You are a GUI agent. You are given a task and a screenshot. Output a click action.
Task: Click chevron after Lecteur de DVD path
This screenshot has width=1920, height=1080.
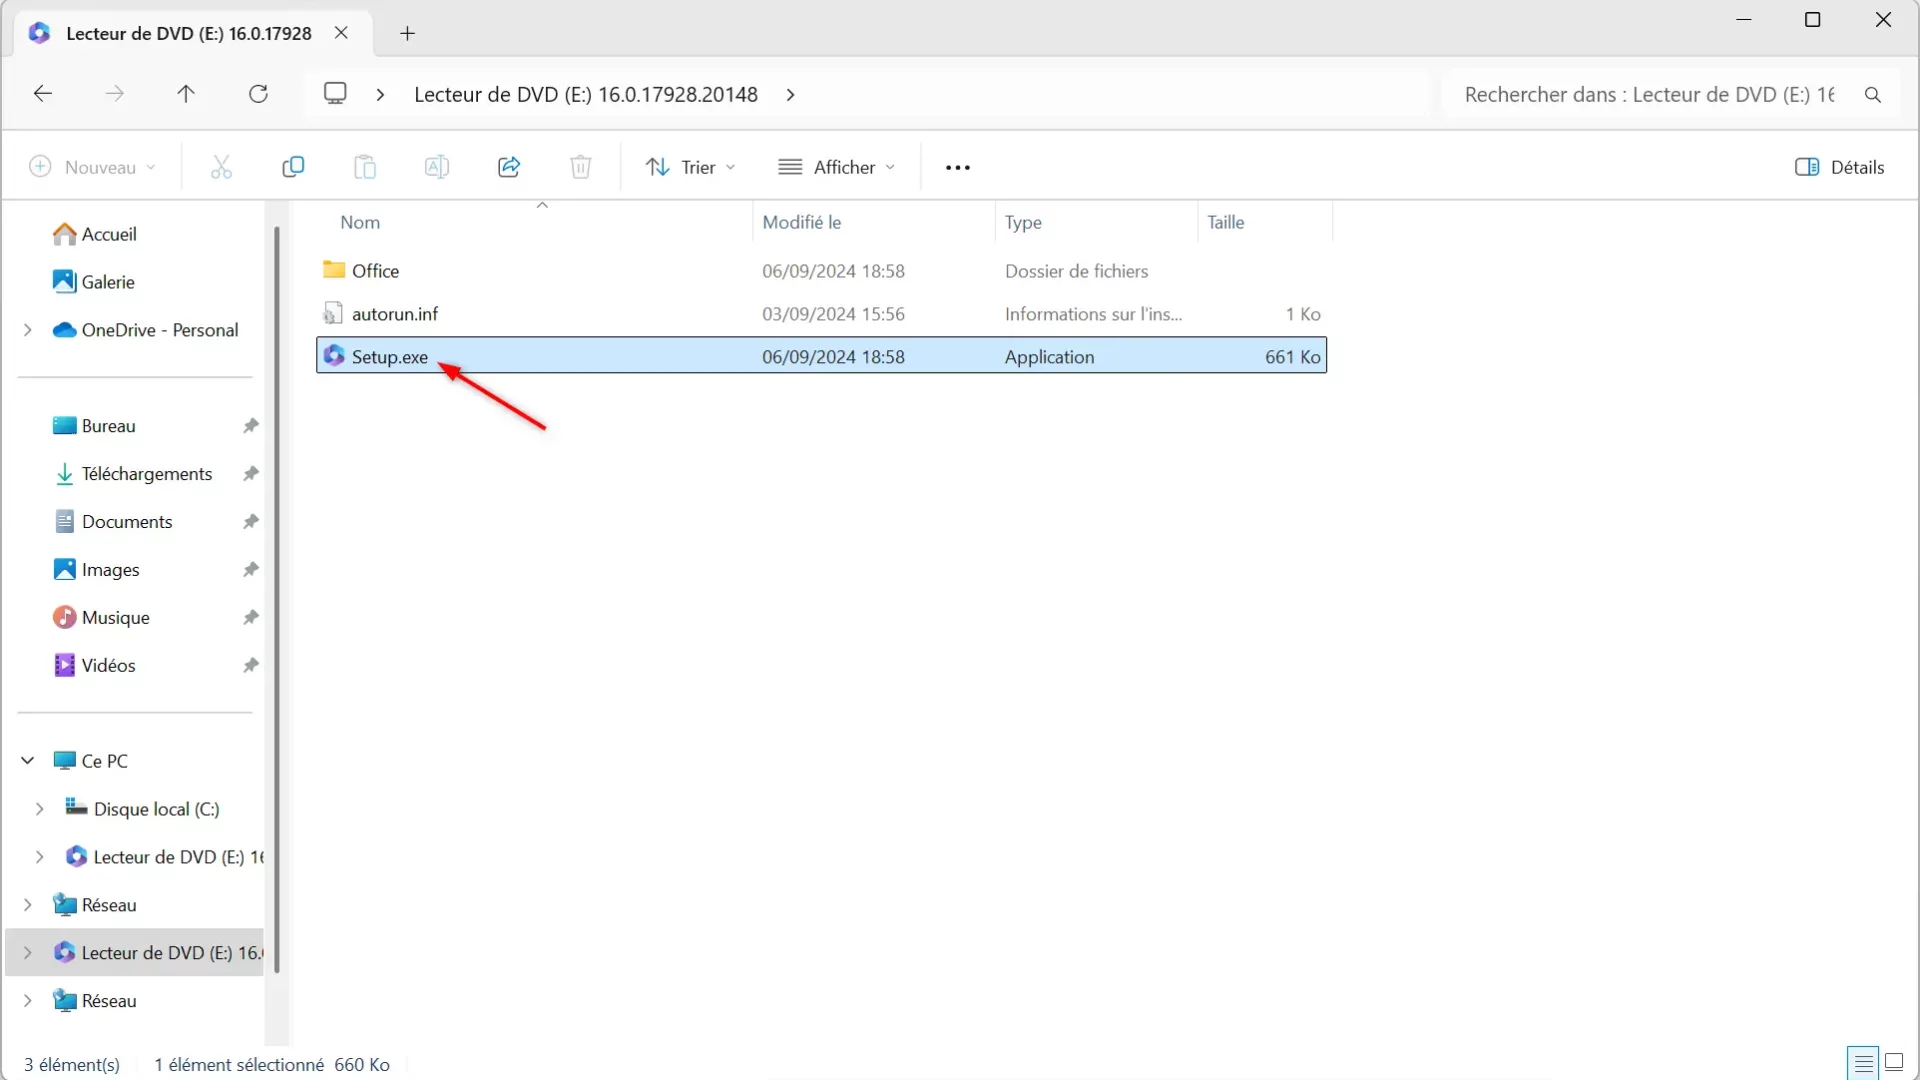(791, 95)
